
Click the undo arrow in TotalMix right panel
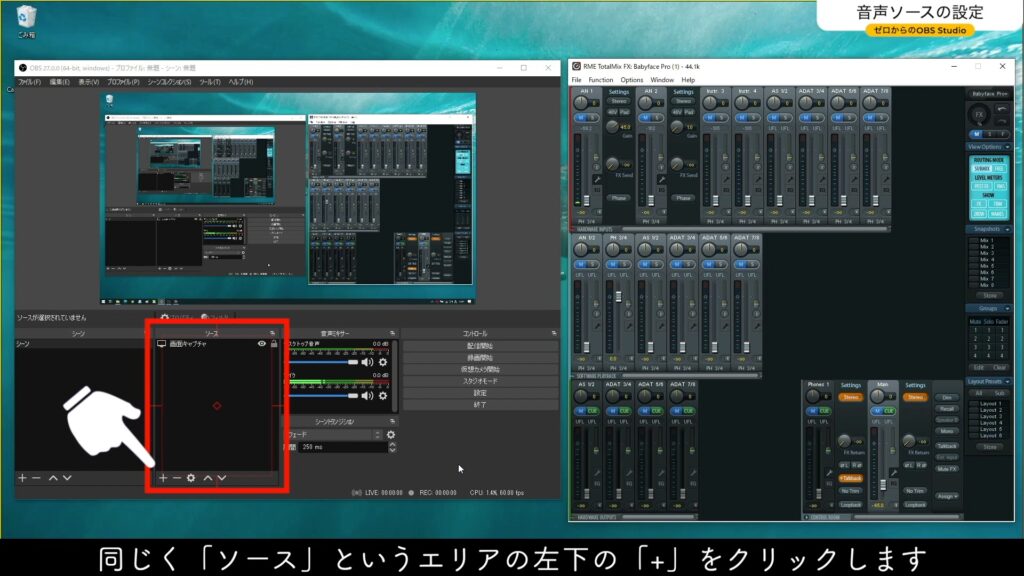point(1001,109)
